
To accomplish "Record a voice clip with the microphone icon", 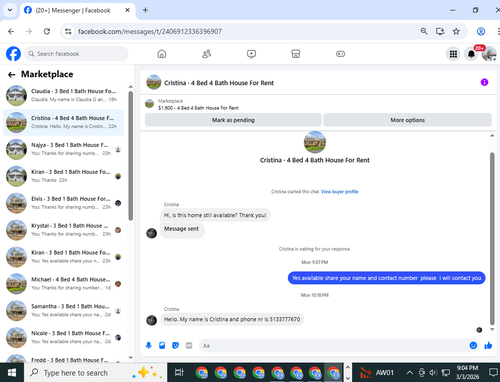I will [x=149, y=345].
